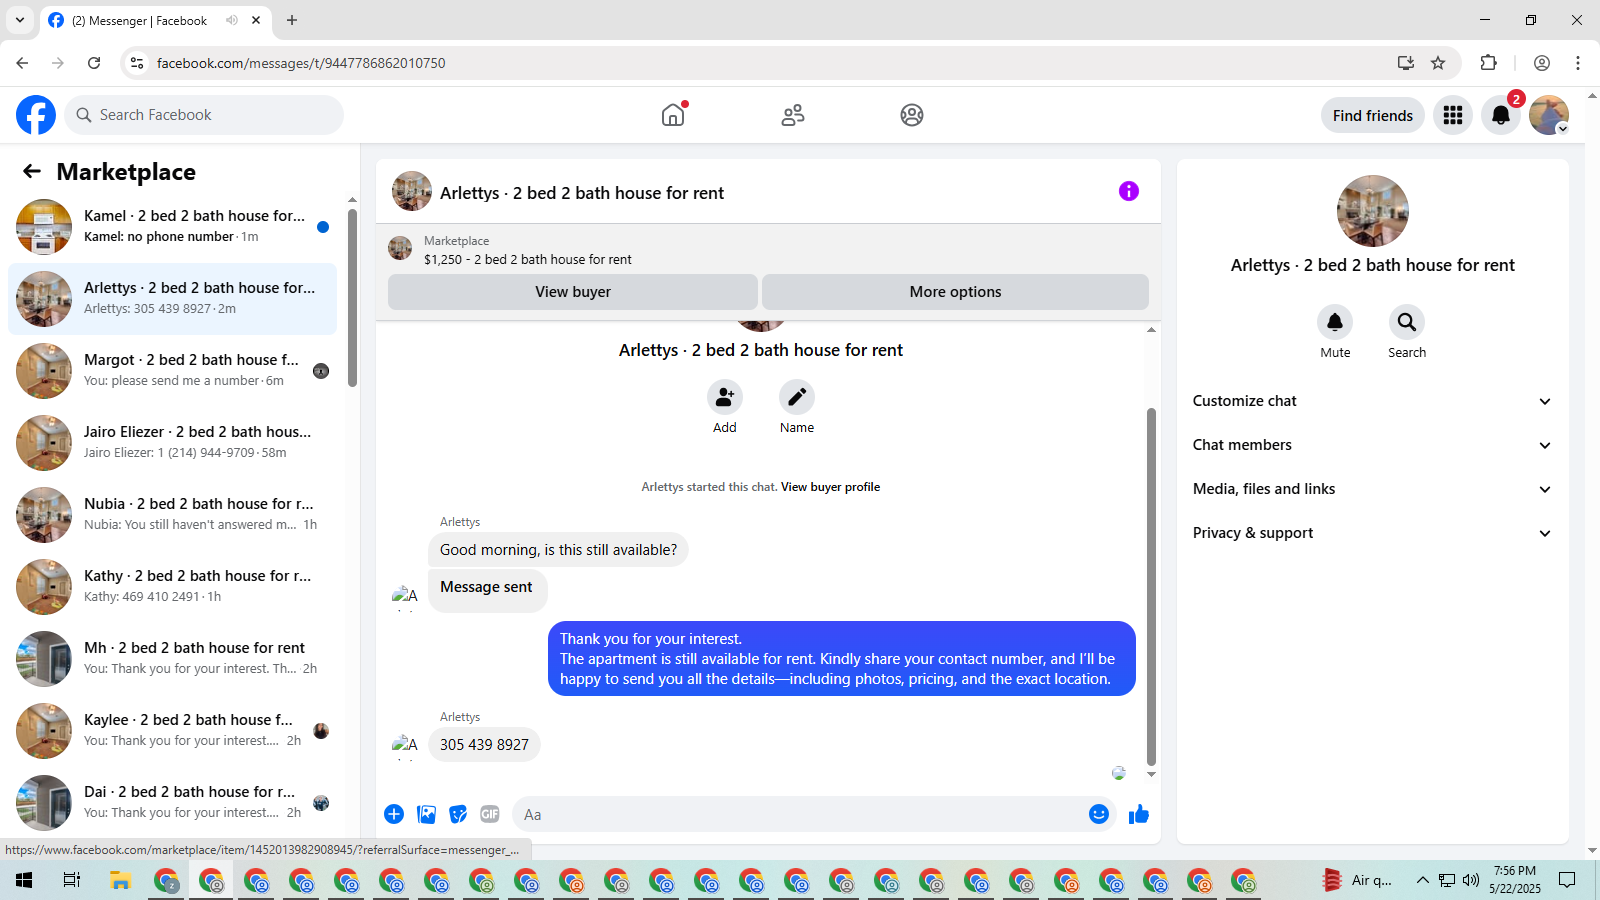The height and width of the screenshot is (900, 1600).
Task: Click "Good morning, is this still available?" message
Action: (558, 550)
